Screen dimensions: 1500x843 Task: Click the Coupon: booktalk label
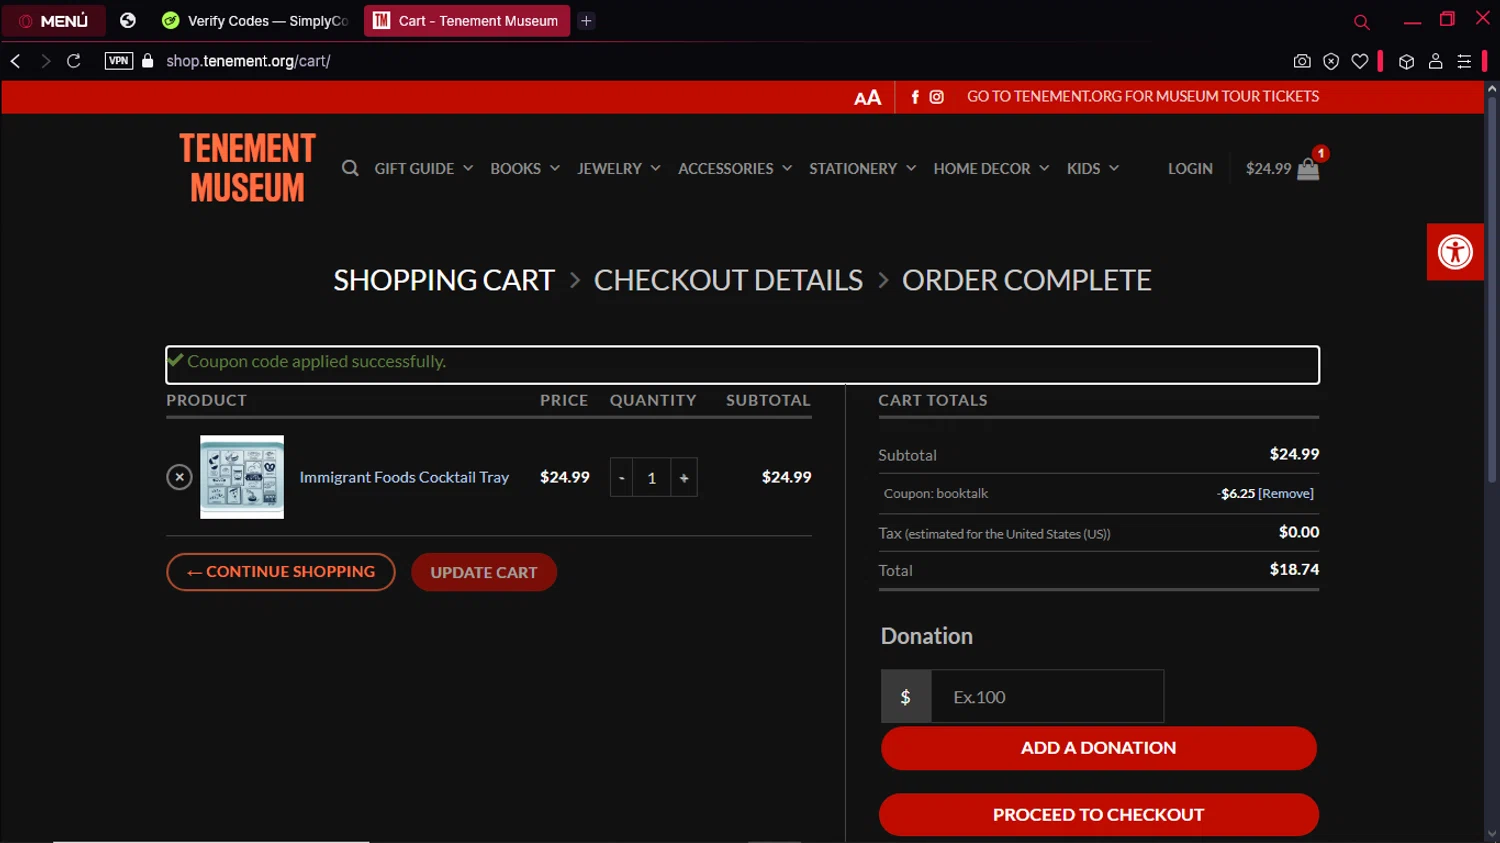tap(936, 494)
